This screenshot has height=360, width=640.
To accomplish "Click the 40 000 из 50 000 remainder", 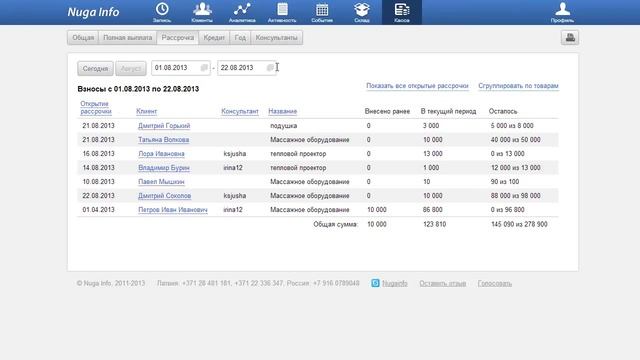I will (516, 140).
